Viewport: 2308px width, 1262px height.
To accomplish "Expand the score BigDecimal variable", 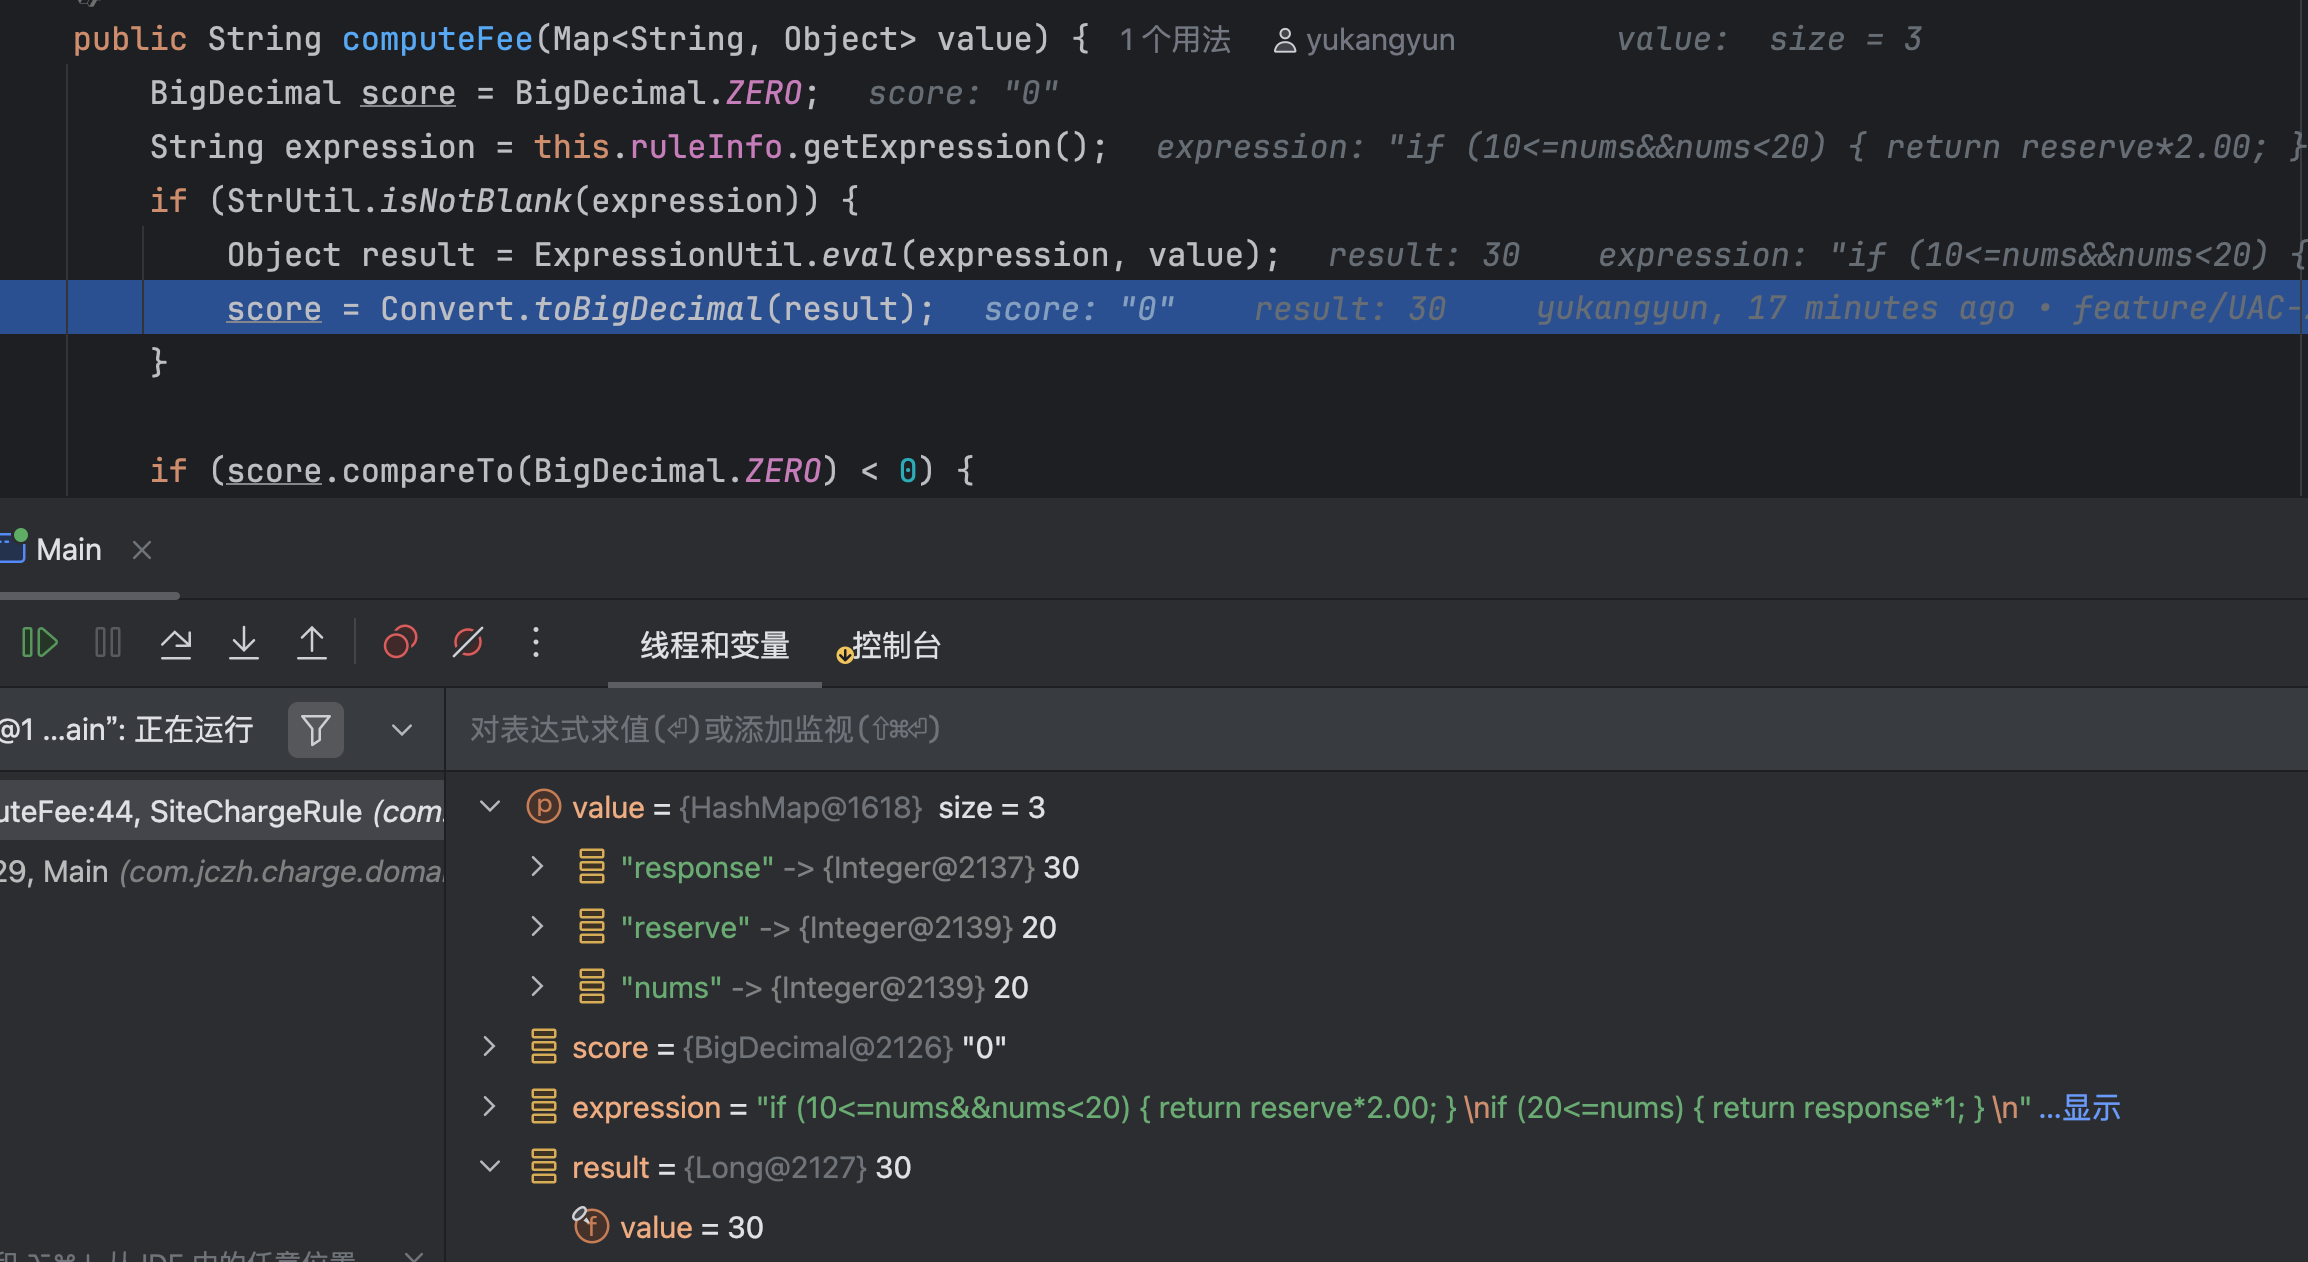I will 489,1046.
